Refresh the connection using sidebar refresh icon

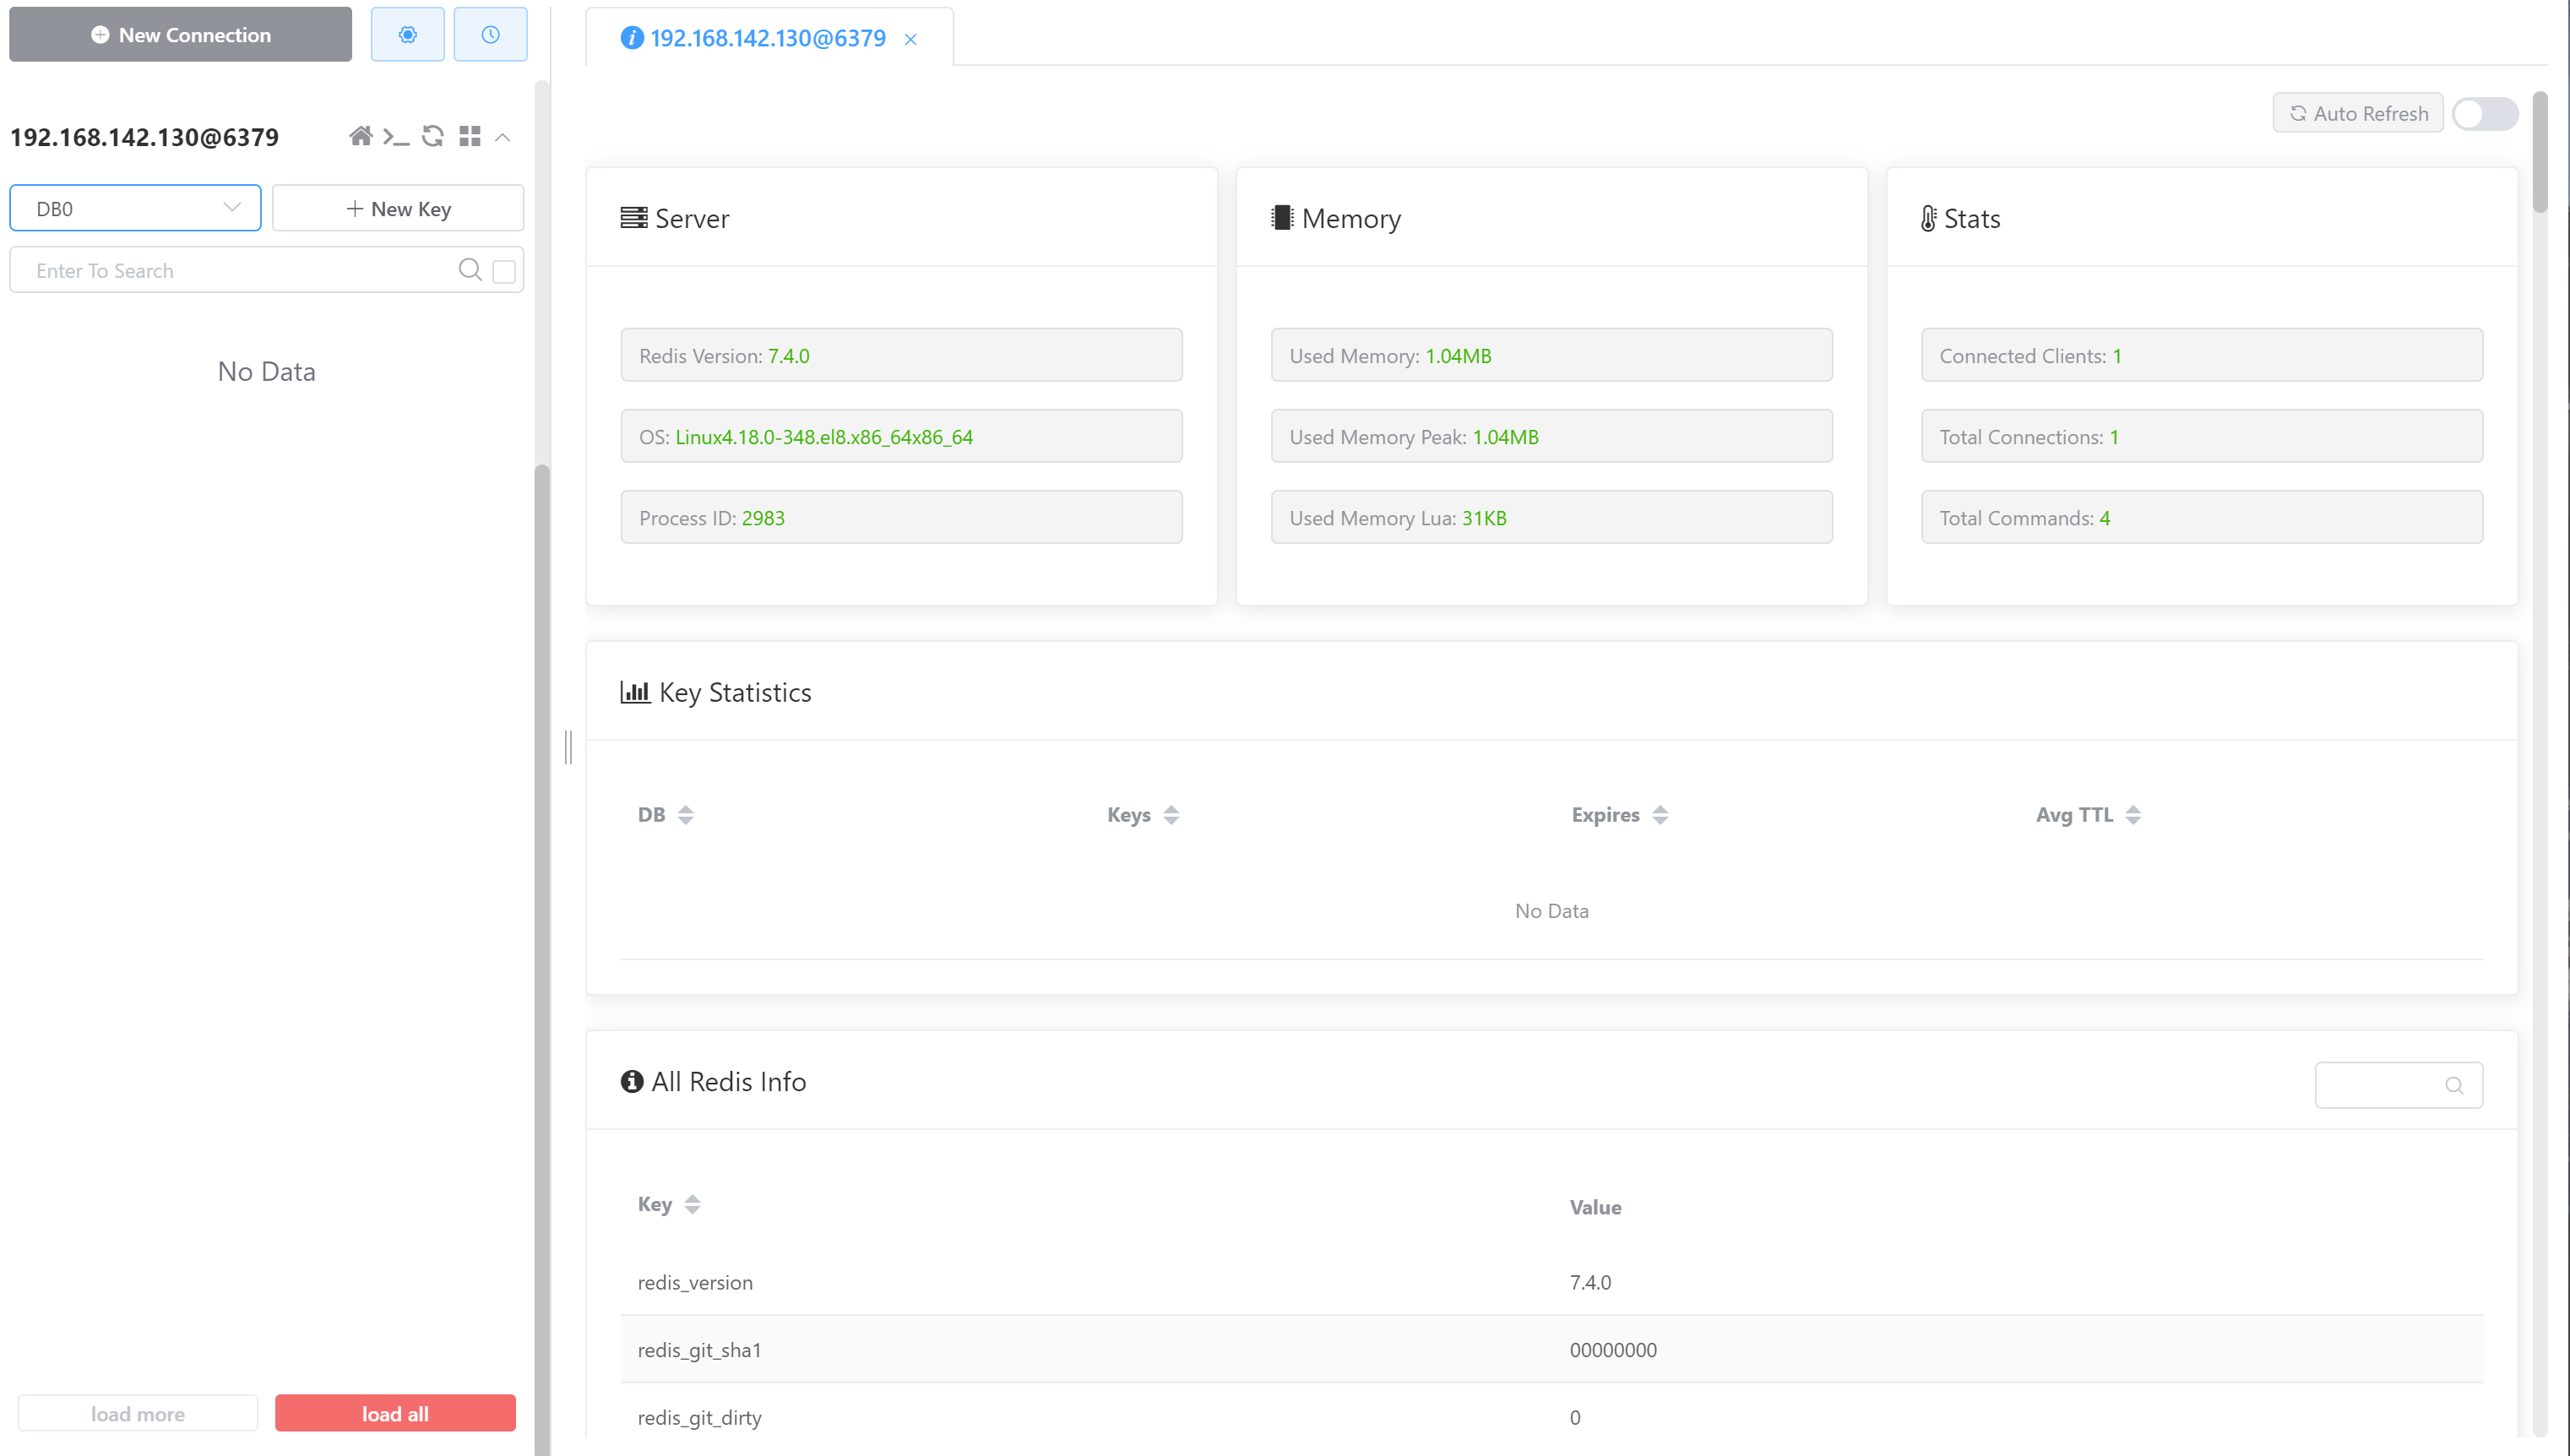[432, 136]
